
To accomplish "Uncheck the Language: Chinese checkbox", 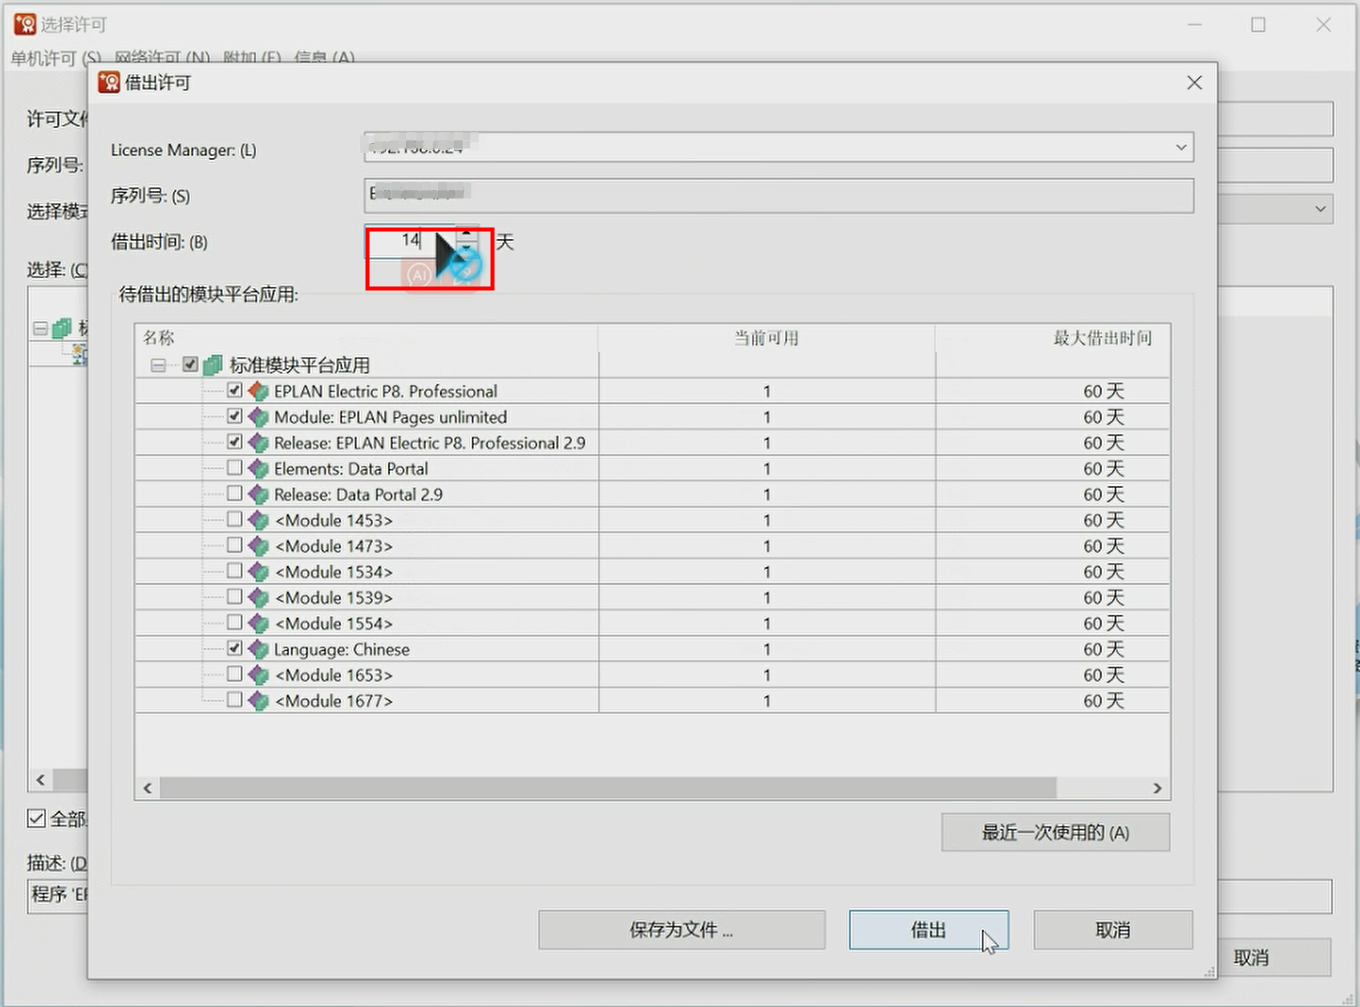I will [x=235, y=649].
